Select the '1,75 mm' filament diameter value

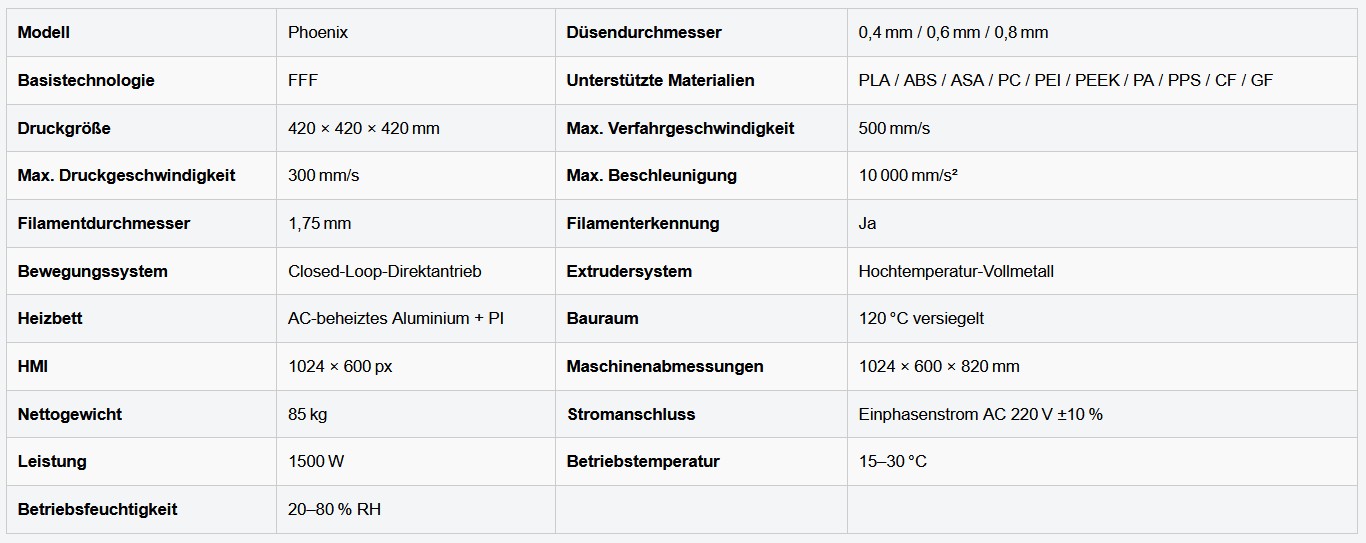[x=319, y=223]
